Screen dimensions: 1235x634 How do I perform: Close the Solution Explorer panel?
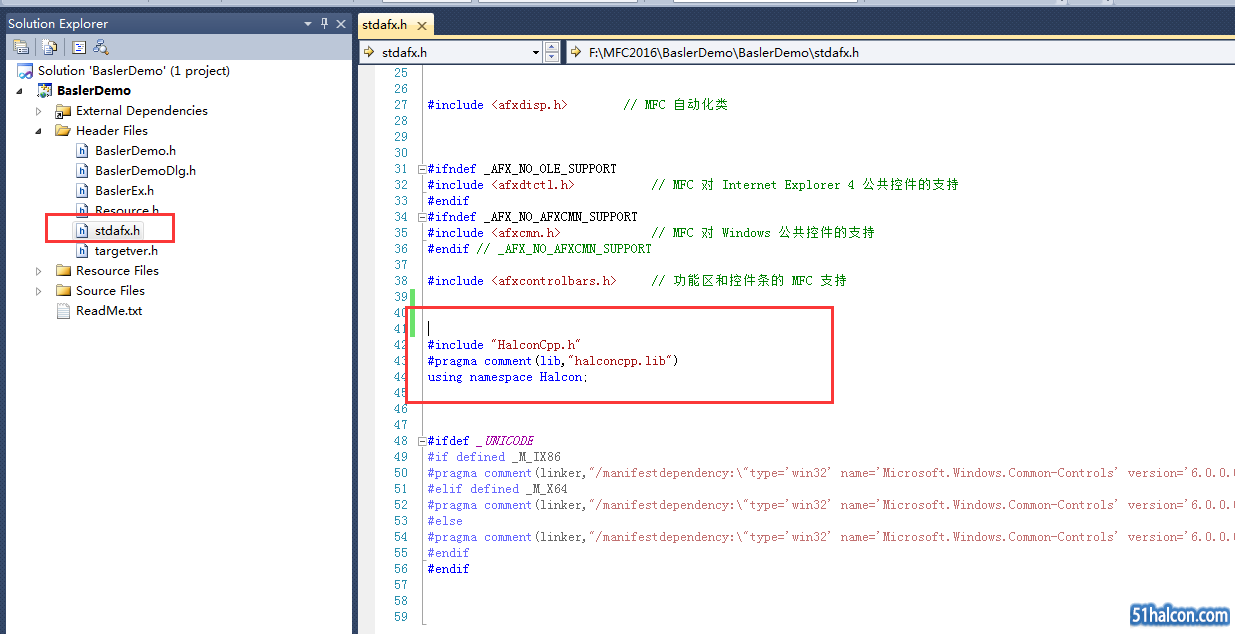[x=341, y=23]
